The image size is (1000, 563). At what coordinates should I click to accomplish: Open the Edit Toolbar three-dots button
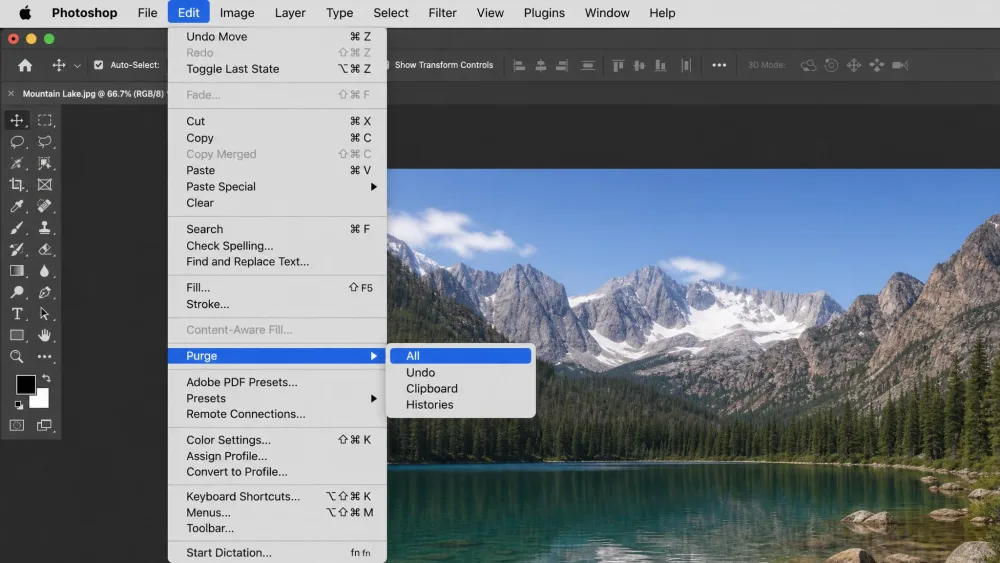pos(45,356)
